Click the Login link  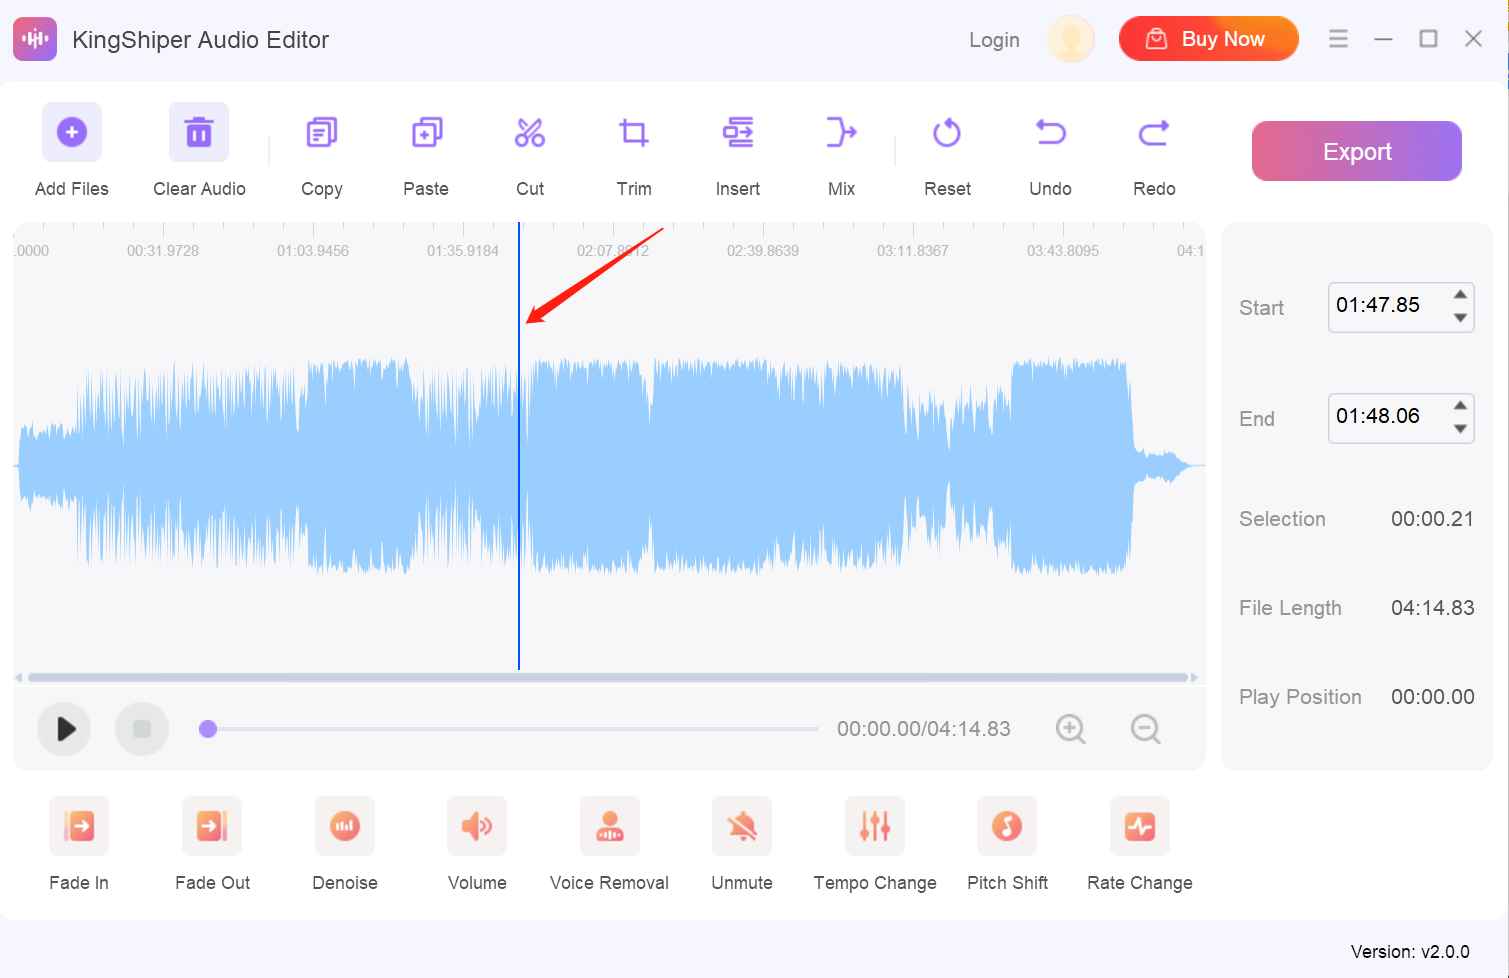(993, 39)
